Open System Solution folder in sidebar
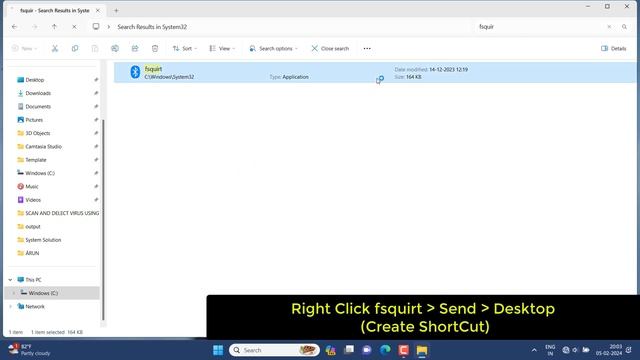 click(x=43, y=240)
